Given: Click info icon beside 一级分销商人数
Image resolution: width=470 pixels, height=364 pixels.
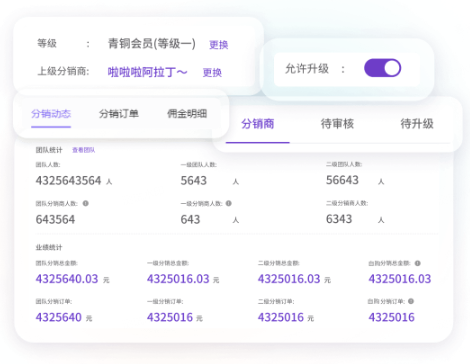Looking at the screenshot, I should coord(229,203).
